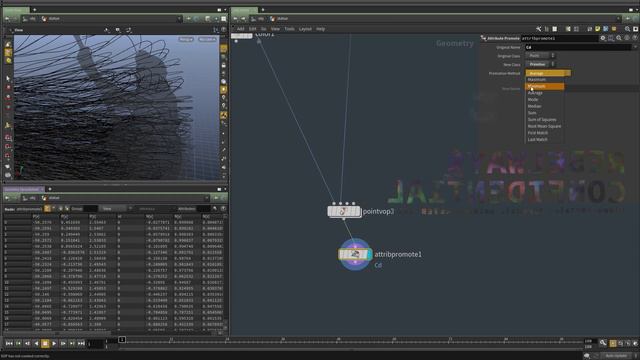Viewport: 640px width, 360px height.
Task: Open the New Class dropdown
Action: pyautogui.click(x=540, y=64)
